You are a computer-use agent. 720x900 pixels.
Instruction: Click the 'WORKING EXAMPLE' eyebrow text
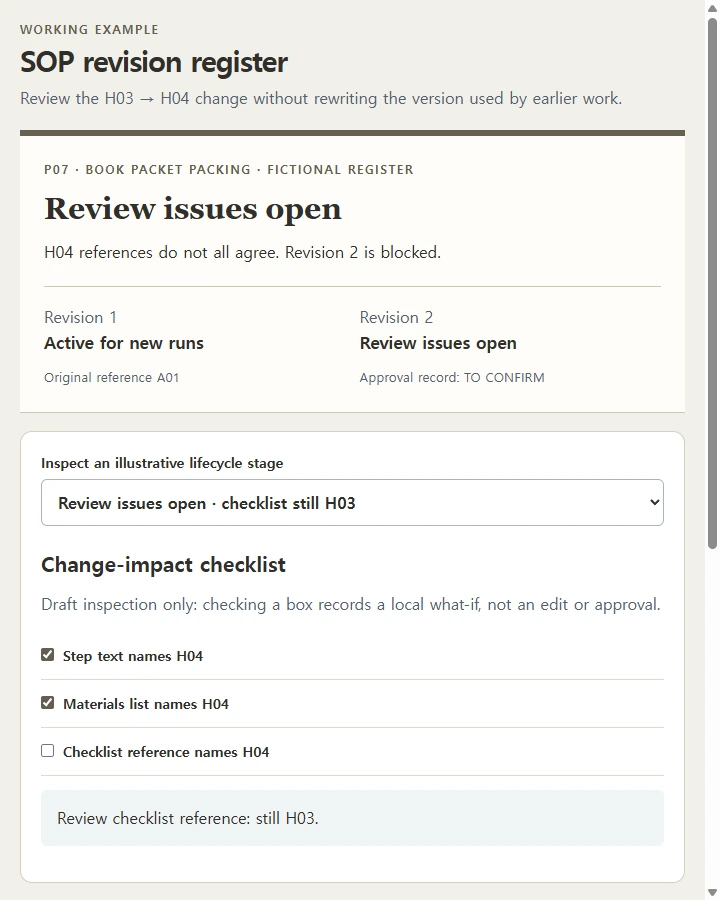coord(89,30)
